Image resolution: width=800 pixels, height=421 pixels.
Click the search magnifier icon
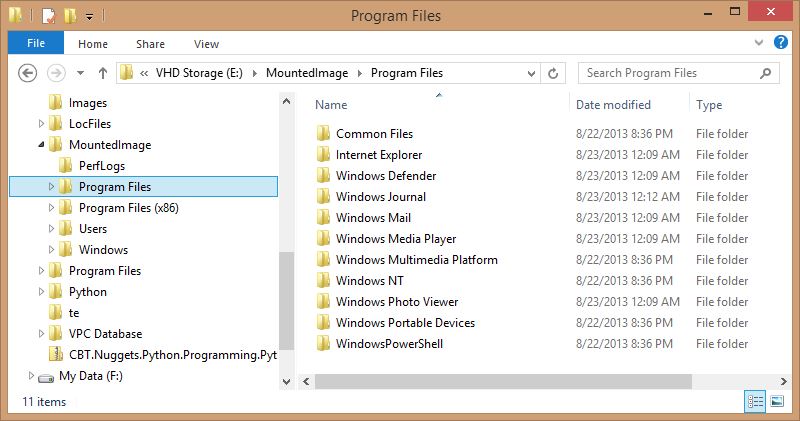point(765,73)
